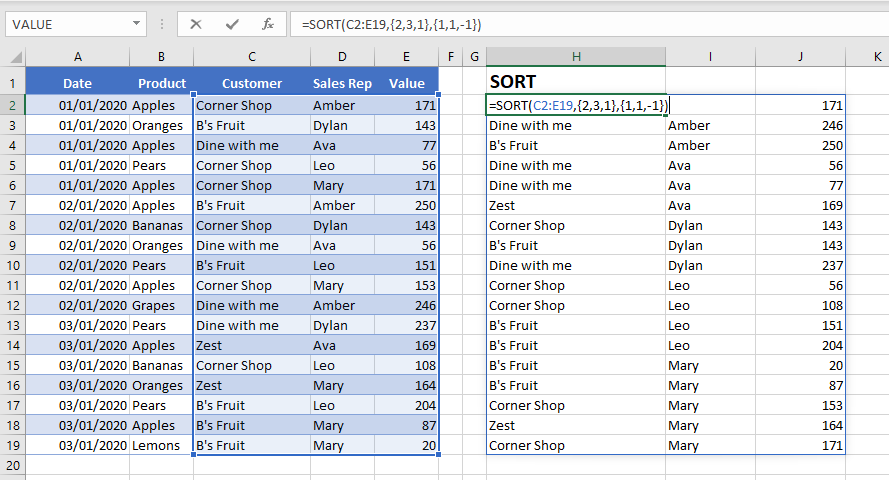Select row 19 header

12,445
